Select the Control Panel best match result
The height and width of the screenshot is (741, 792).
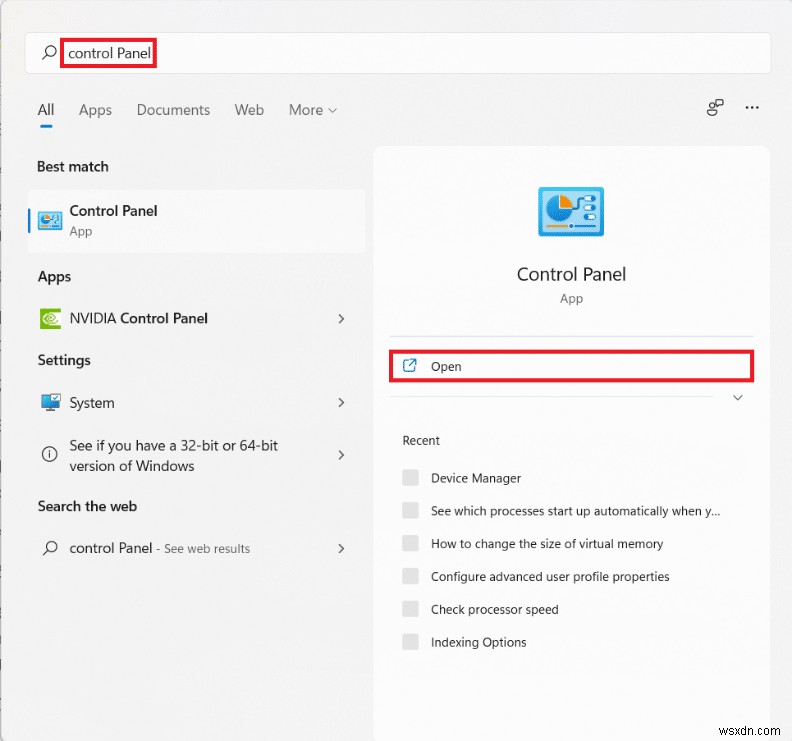[x=196, y=221]
